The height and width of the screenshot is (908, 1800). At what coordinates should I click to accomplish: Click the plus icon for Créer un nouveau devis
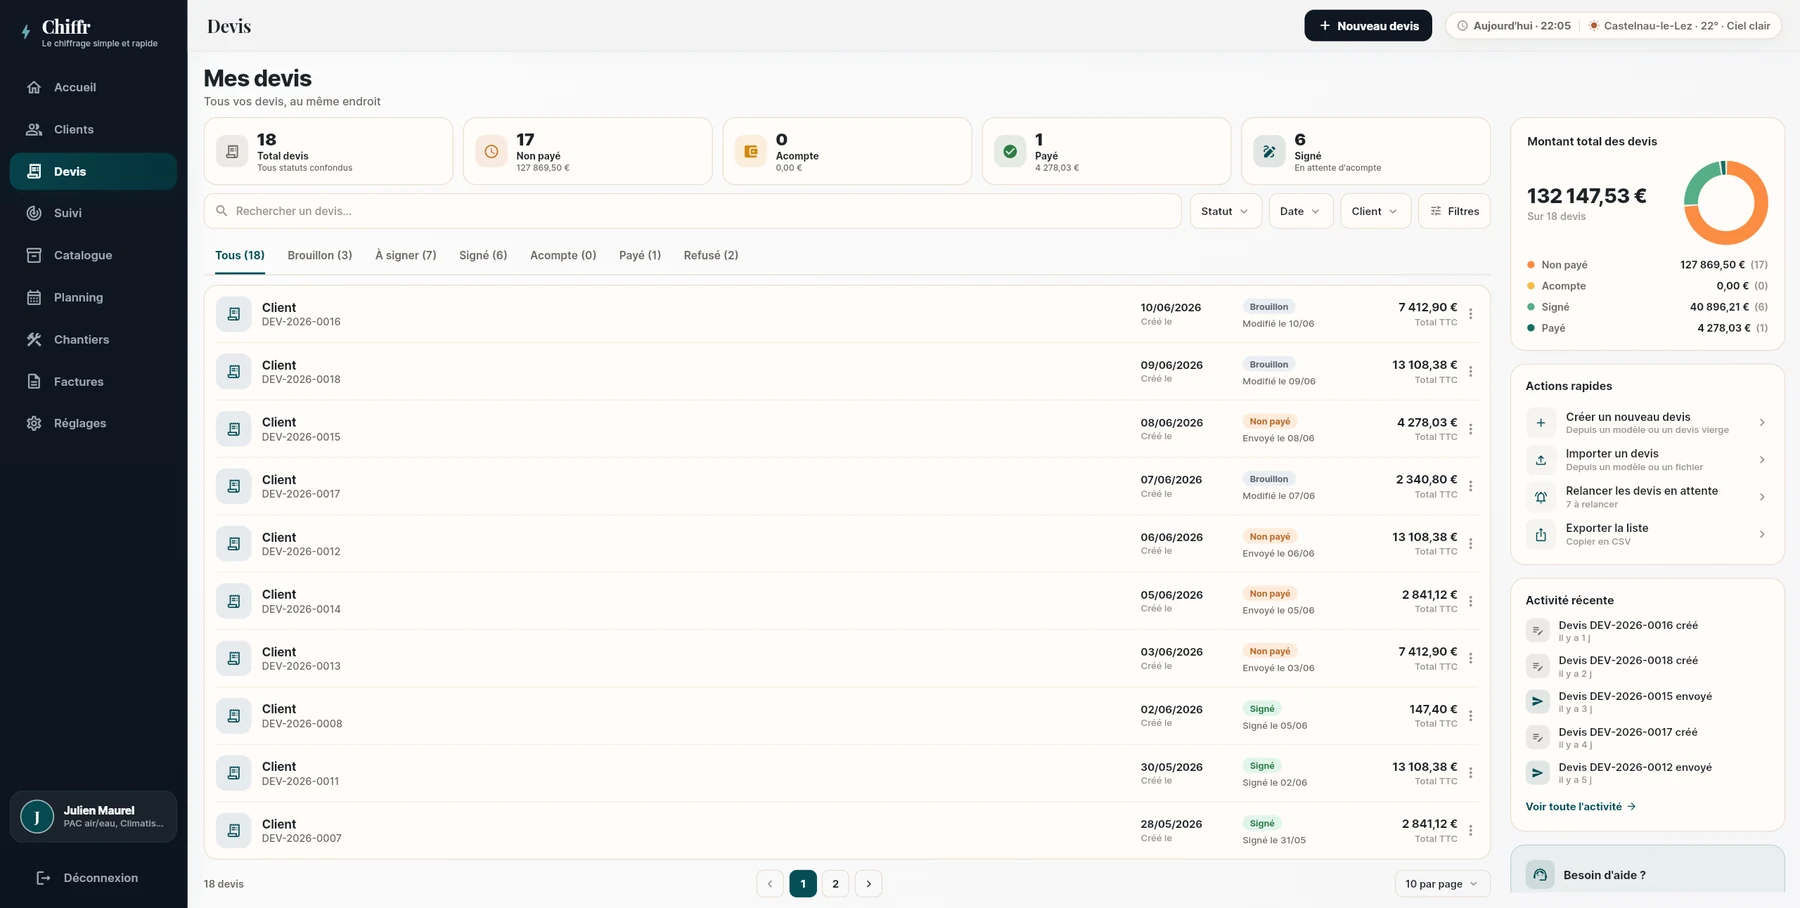[x=1541, y=423]
